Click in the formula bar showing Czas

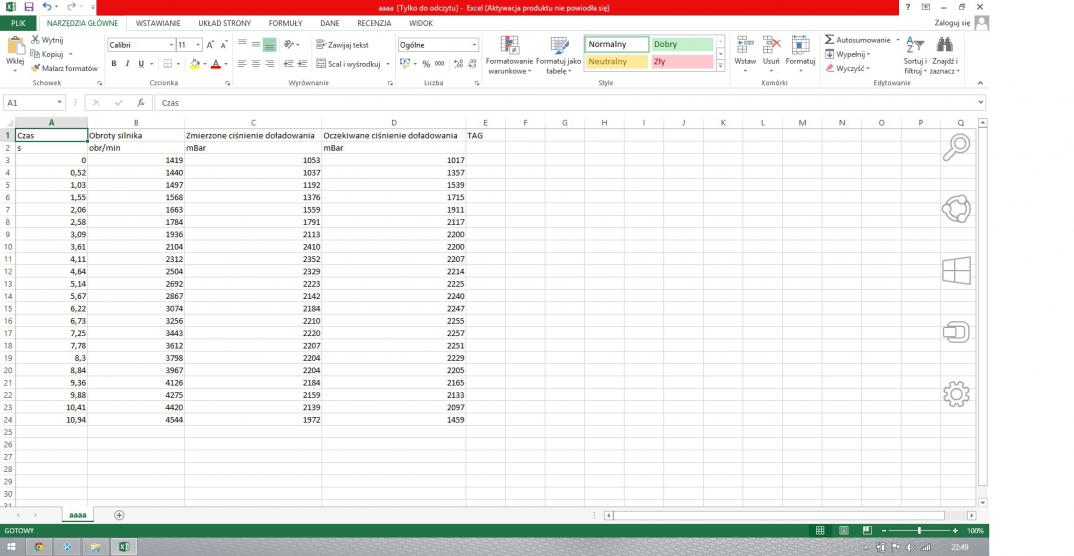[569, 103]
